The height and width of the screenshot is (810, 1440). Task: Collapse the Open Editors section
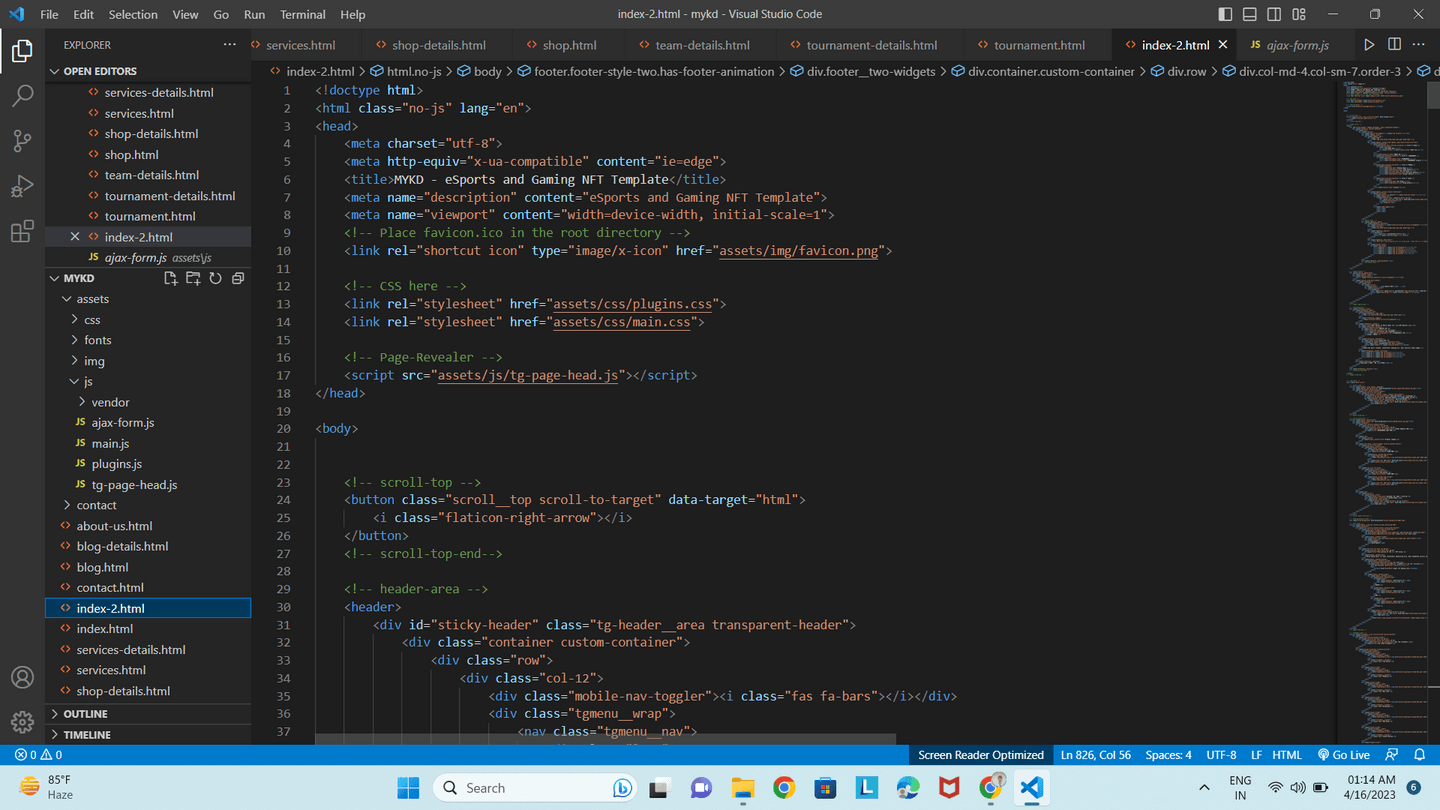(x=148, y=71)
